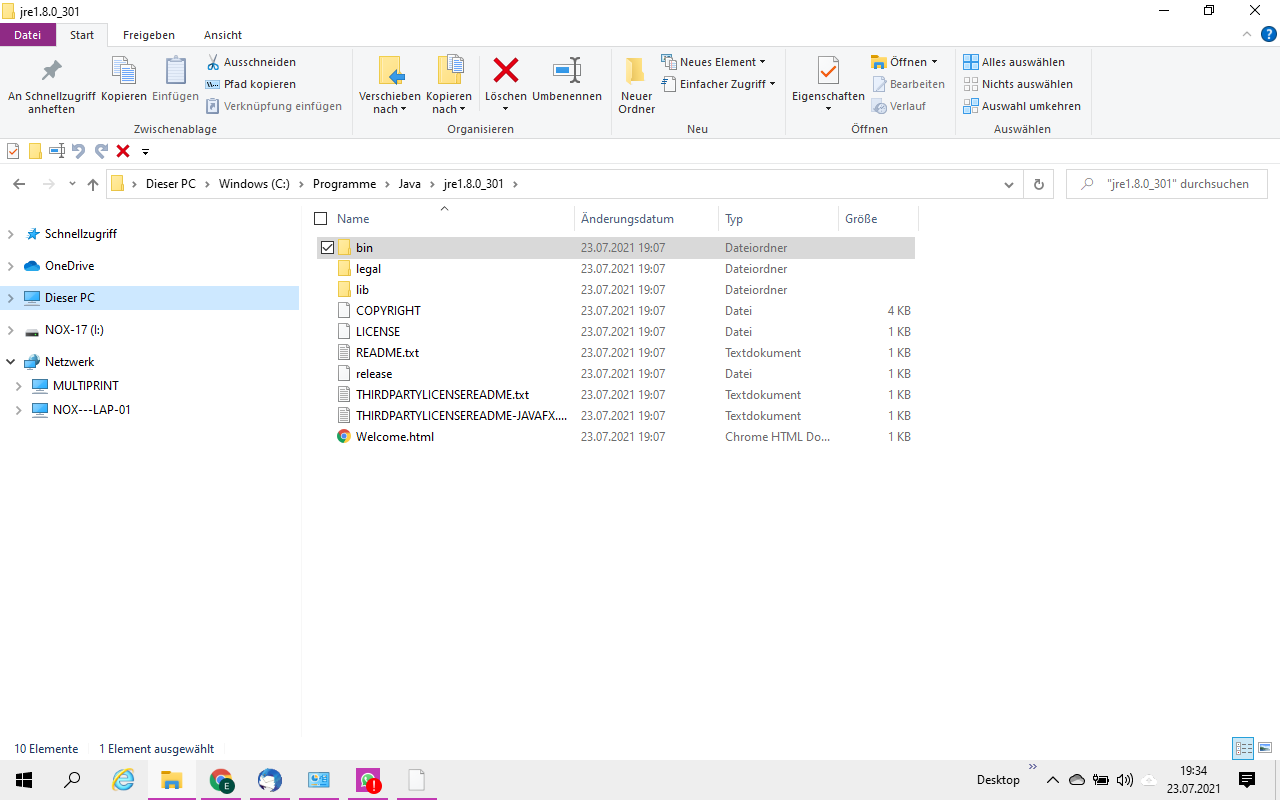Click the Kopieren icon in ribbon
Image resolution: width=1280 pixels, height=800 pixels.
coord(124,71)
